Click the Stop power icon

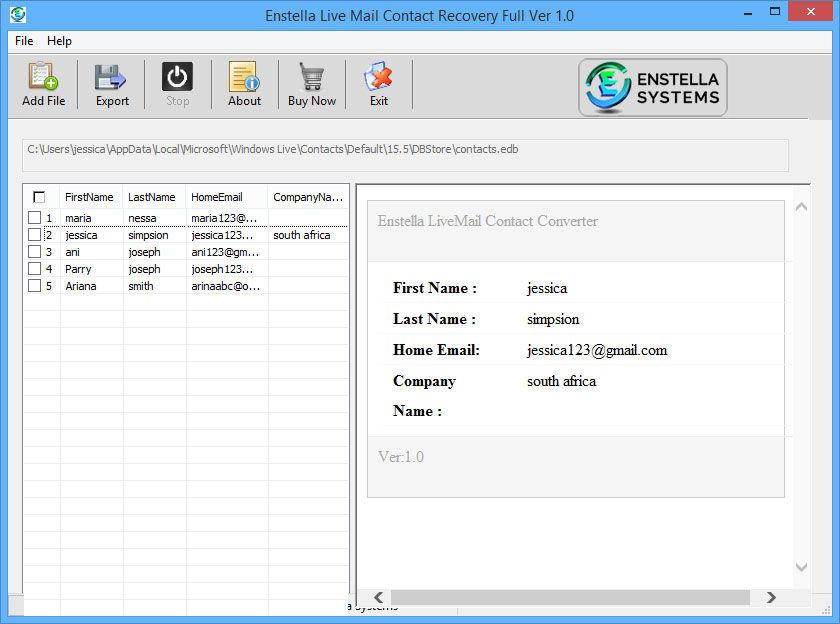tap(177, 77)
